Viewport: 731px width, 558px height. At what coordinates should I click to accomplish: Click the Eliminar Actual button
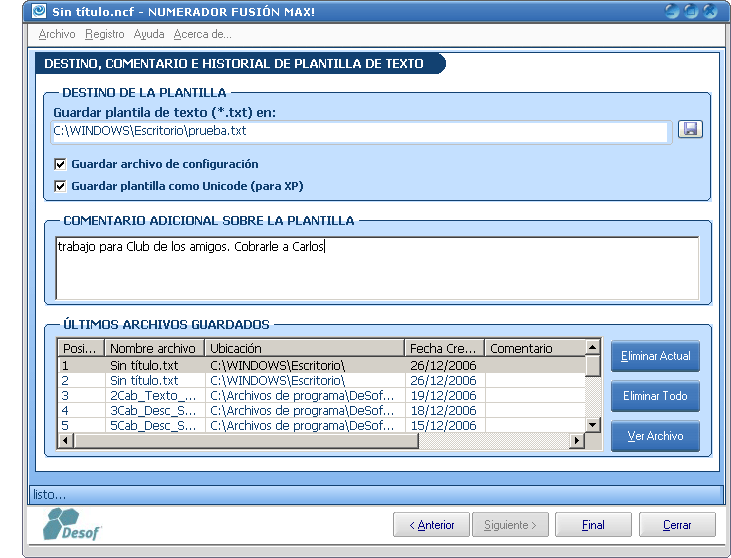click(655, 356)
